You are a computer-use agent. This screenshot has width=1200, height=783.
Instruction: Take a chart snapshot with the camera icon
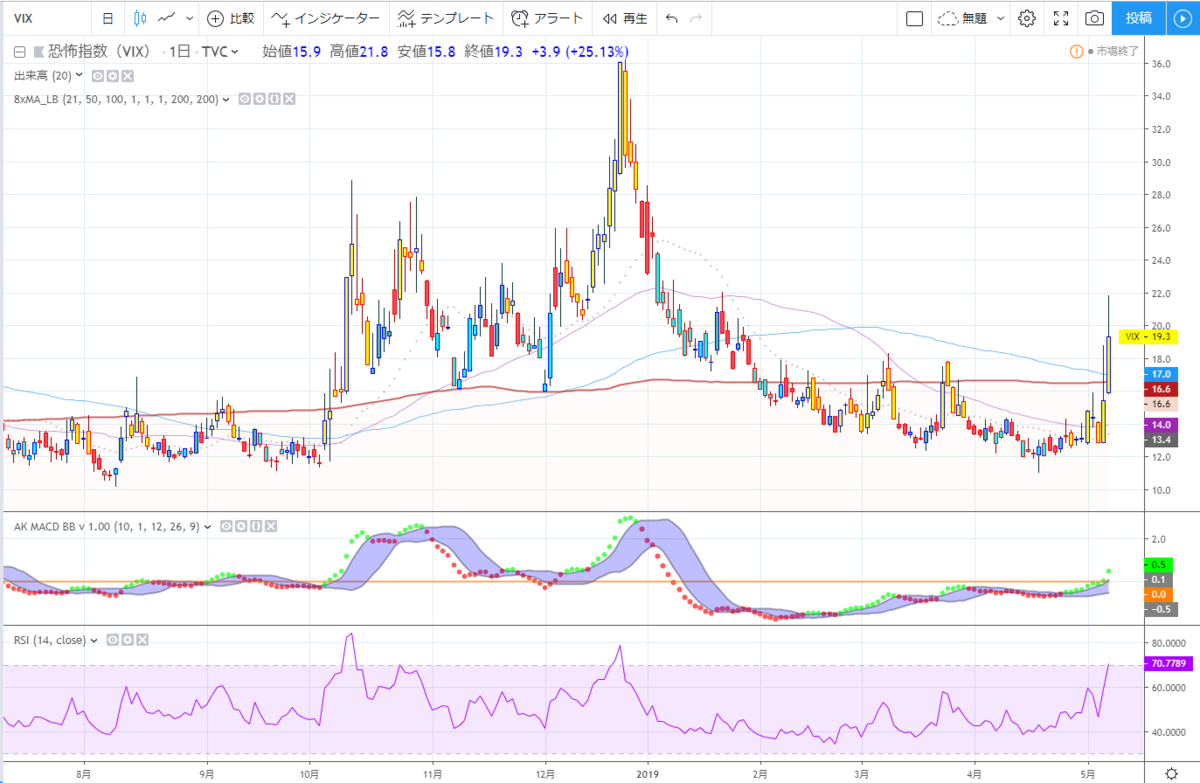pos(1096,18)
